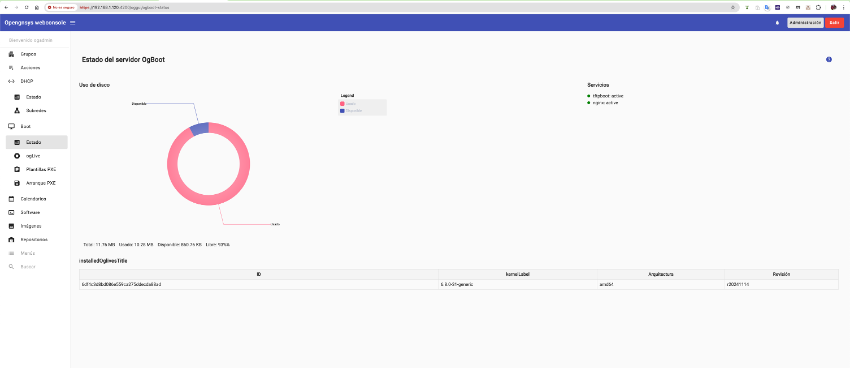Toggle Disponible blue legend entry

click(x=350, y=111)
